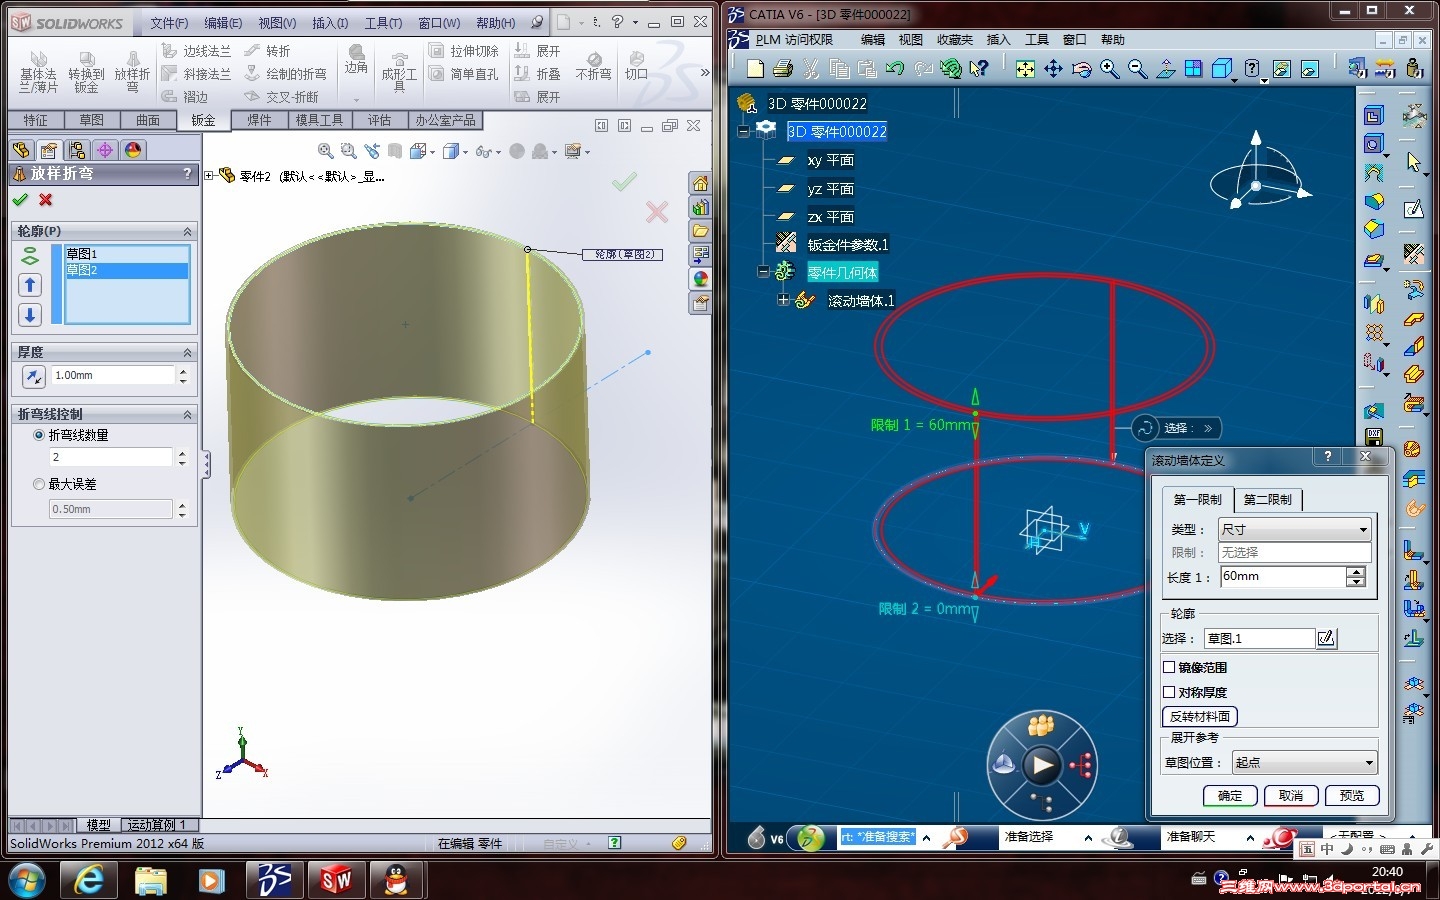Click the 长度 1 field showing 60mm
The image size is (1440, 900).
click(x=1282, y=577)
